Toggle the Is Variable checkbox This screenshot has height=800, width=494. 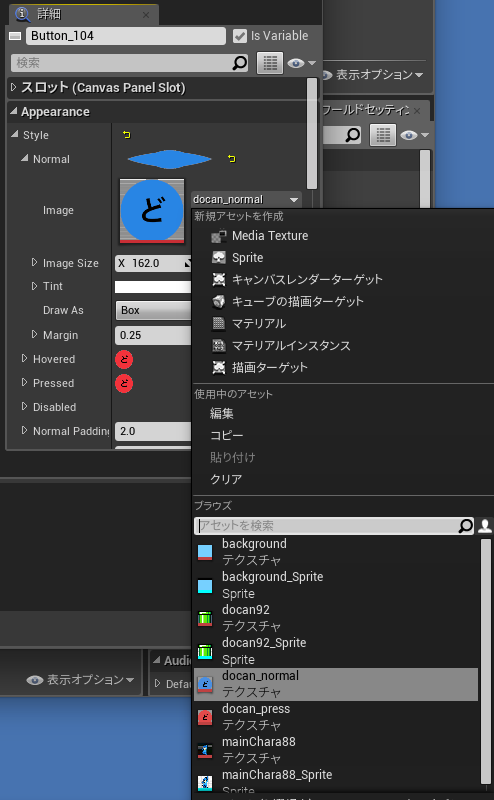(239, 36)
